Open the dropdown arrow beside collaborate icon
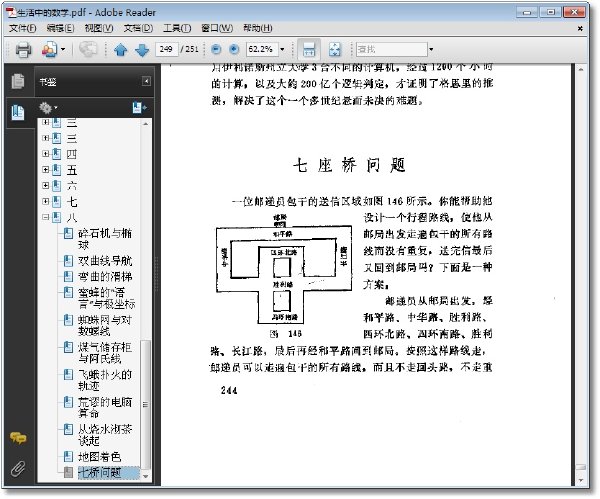 point(63,49)
